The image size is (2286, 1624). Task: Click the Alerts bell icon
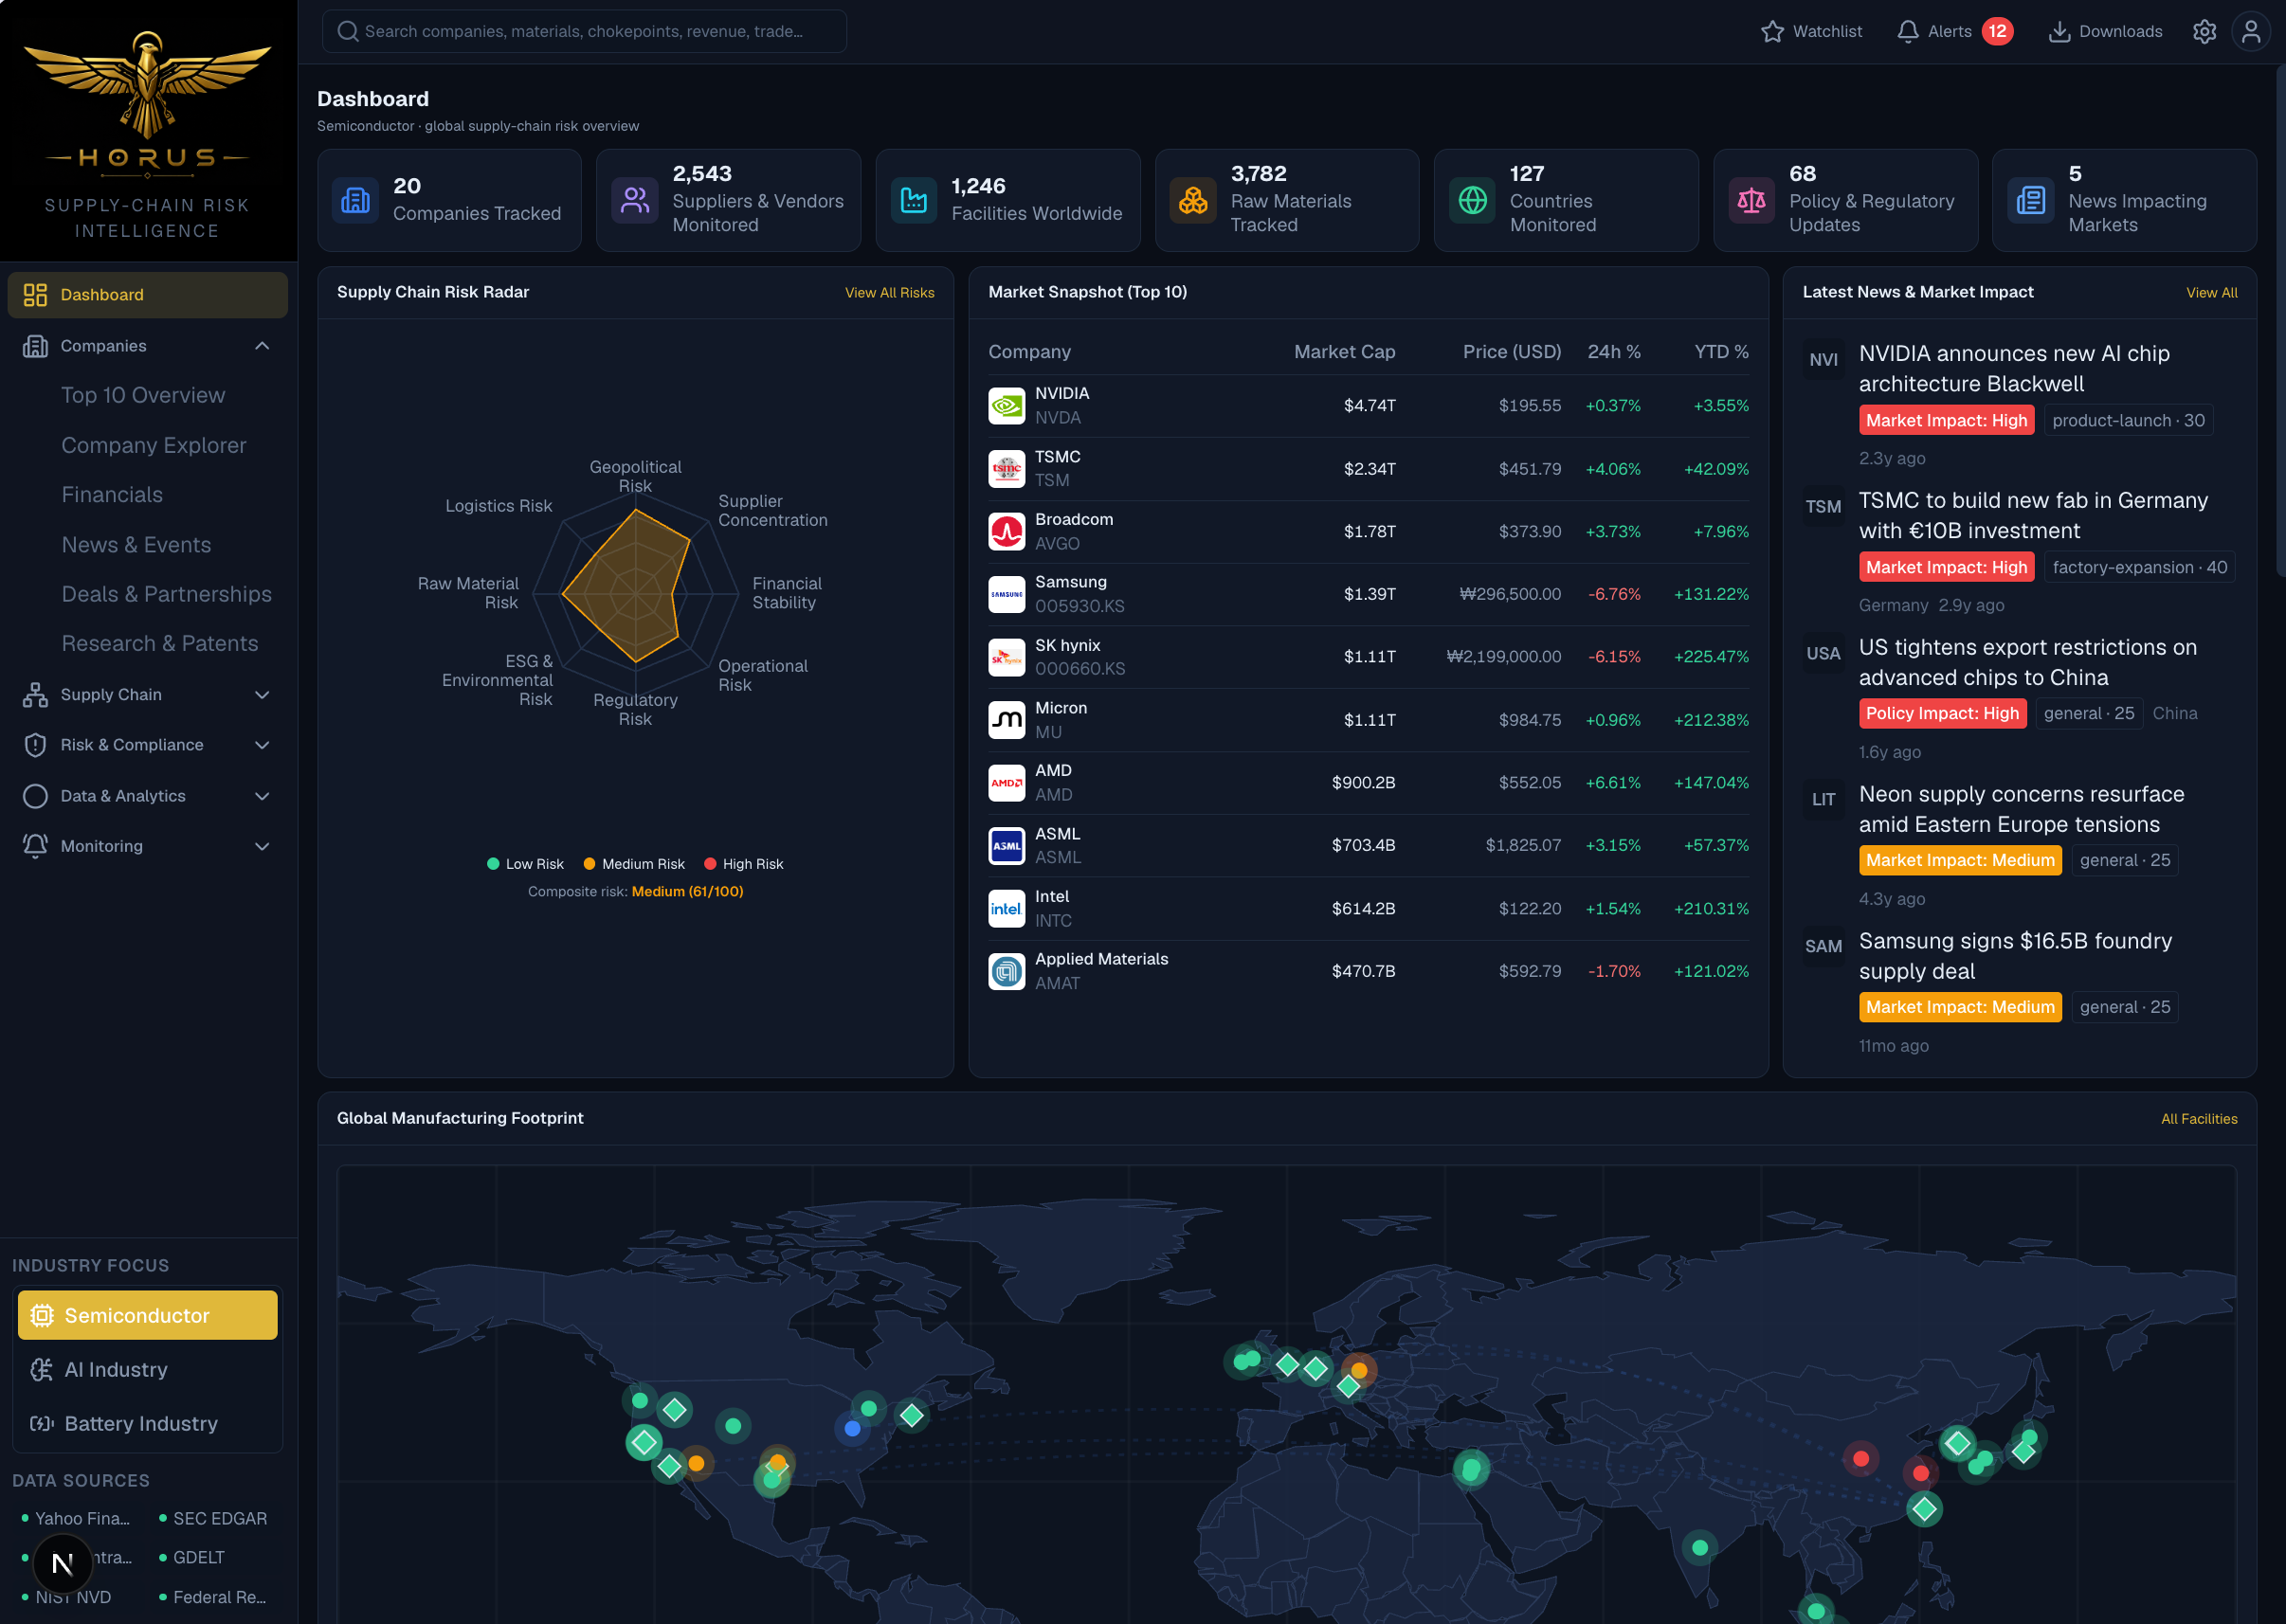pyautogui.click(x=1908, y=32)
